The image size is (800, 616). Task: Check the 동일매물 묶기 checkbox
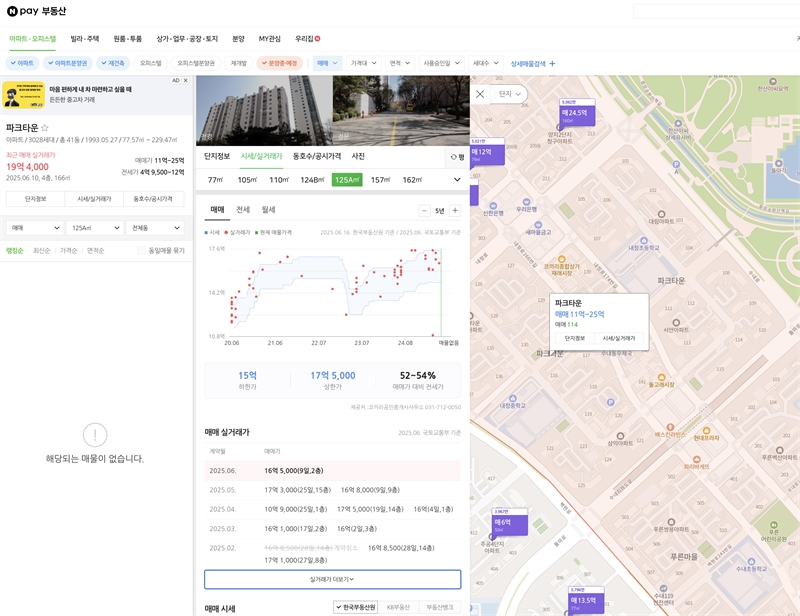tap(142, 251)
